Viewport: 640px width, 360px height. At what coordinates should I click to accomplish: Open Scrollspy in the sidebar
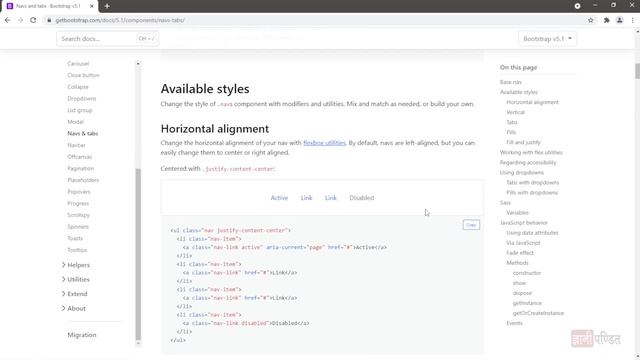78,215
